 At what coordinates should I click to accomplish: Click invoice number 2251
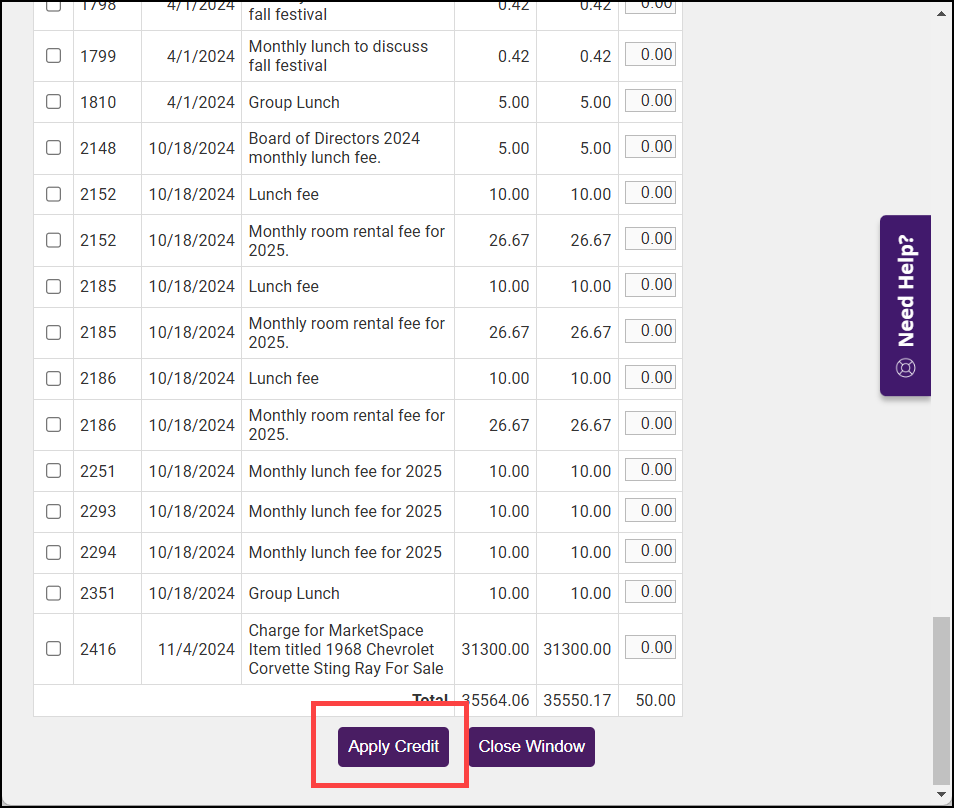tap(97, 472)
